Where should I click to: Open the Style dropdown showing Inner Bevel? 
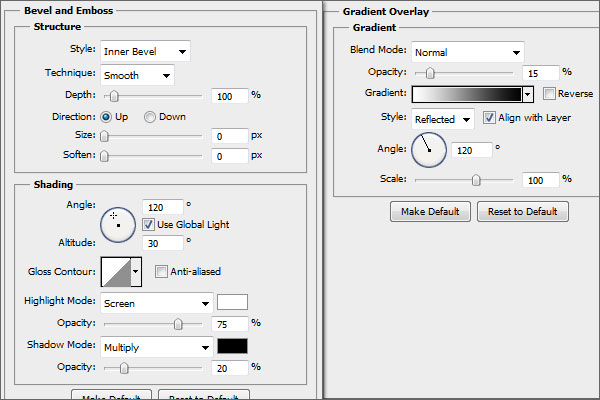click(x=145, y=51)
